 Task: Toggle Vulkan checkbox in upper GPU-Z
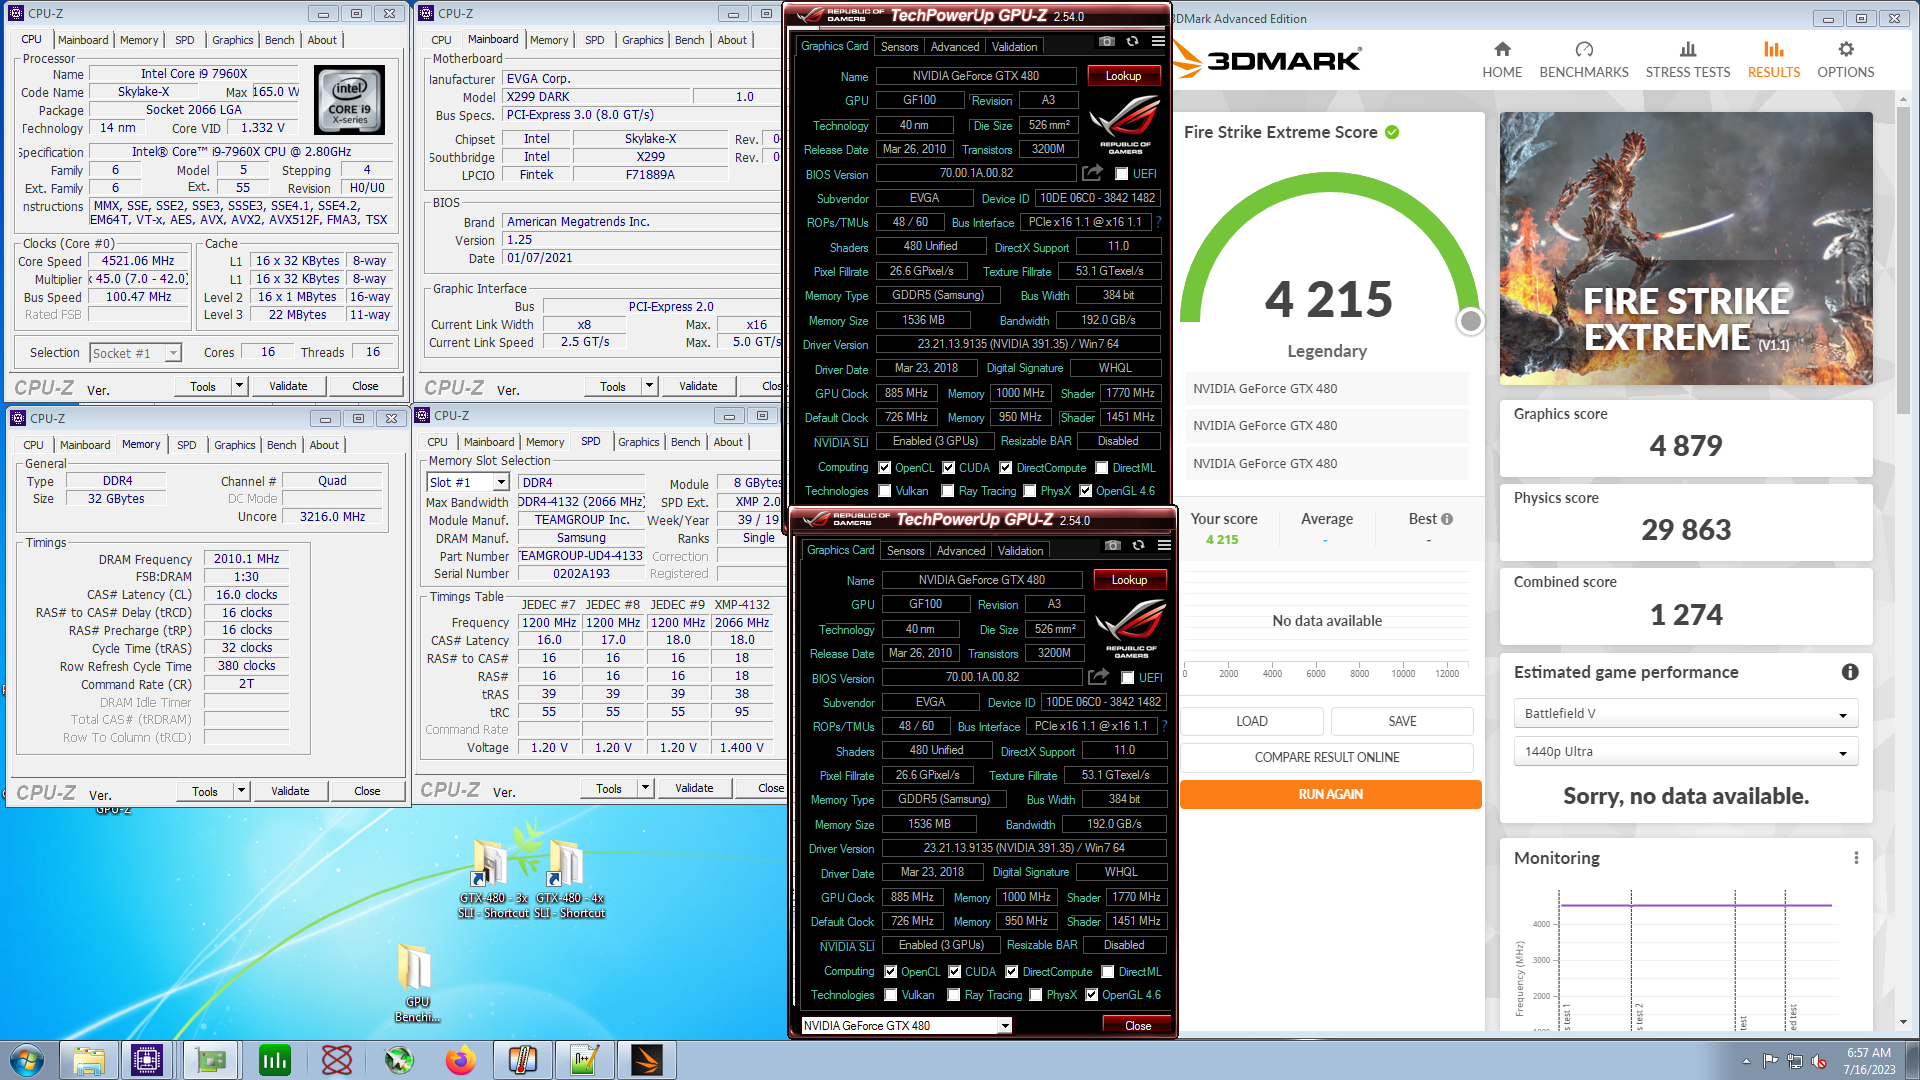tap(885, 491)
